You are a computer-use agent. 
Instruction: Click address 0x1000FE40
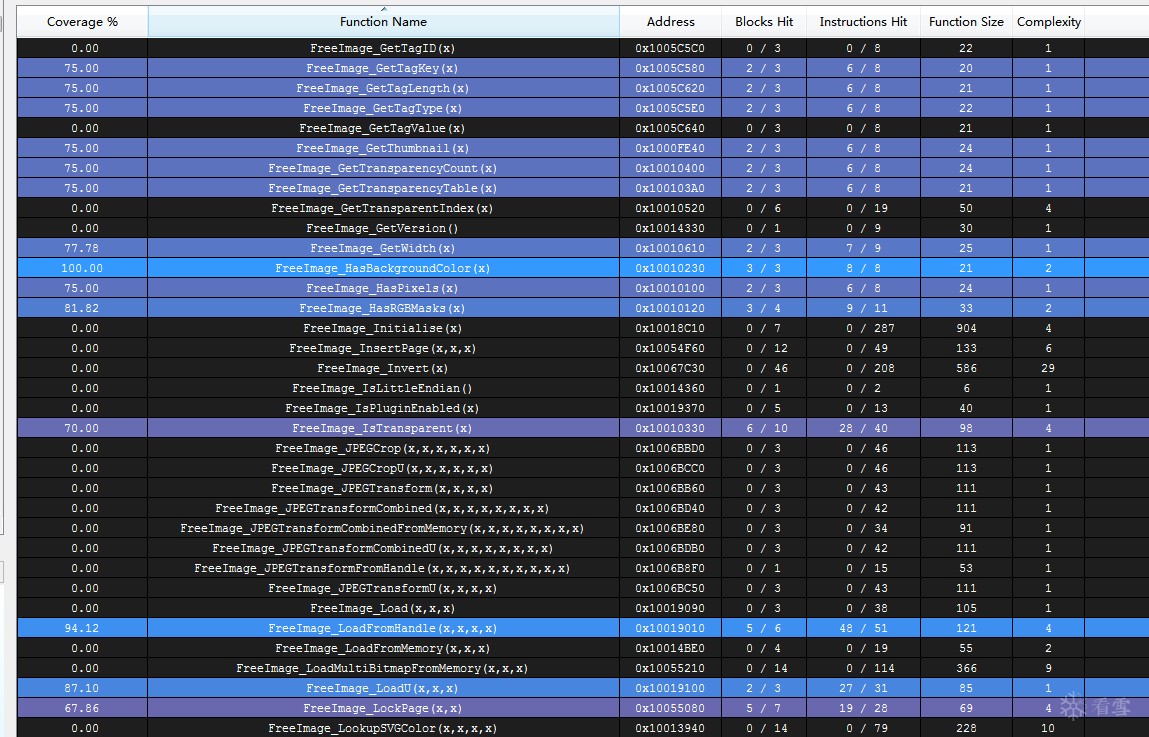670,148
